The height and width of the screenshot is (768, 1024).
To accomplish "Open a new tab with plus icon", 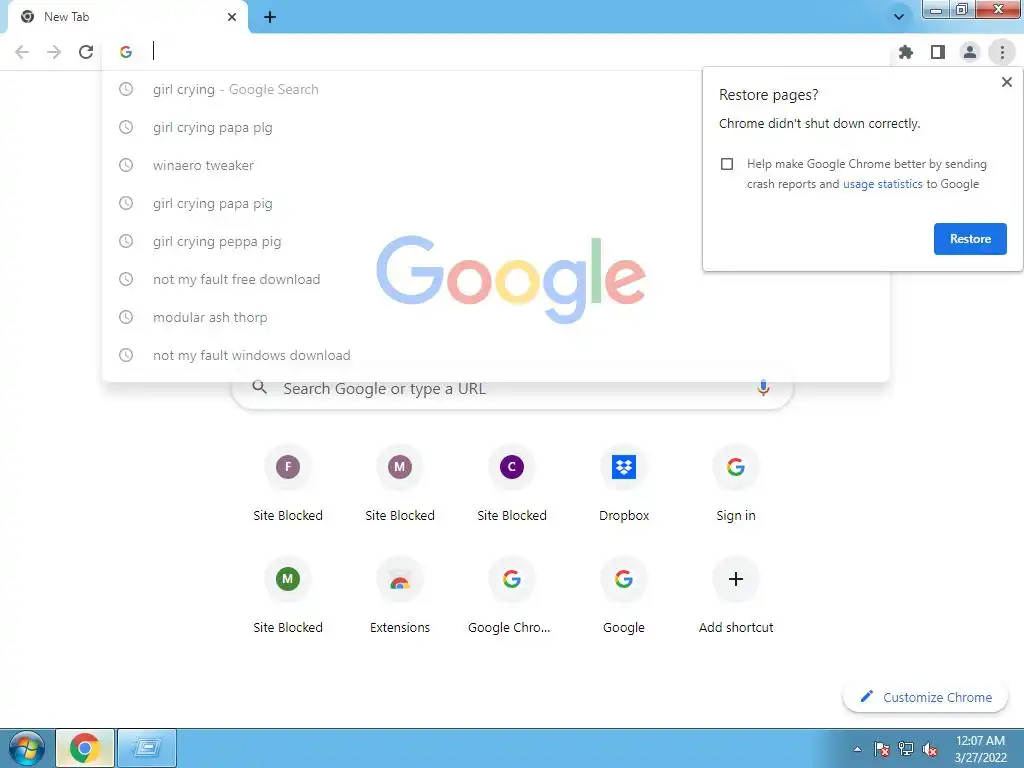I will 270,17.
